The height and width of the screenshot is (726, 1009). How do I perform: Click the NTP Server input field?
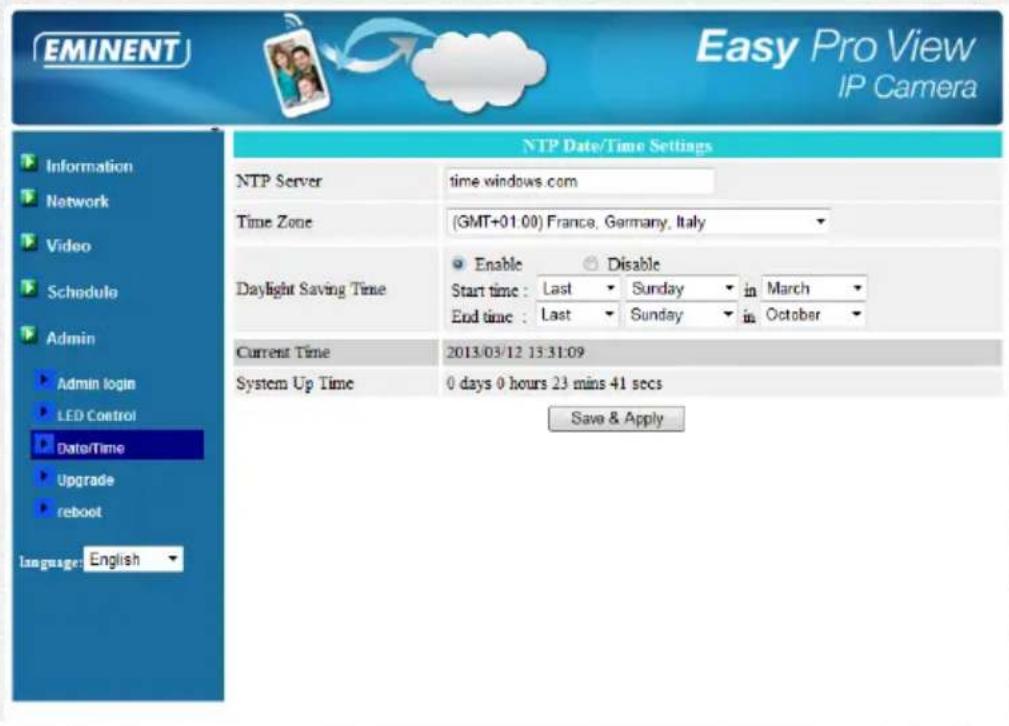coord(579,182)
